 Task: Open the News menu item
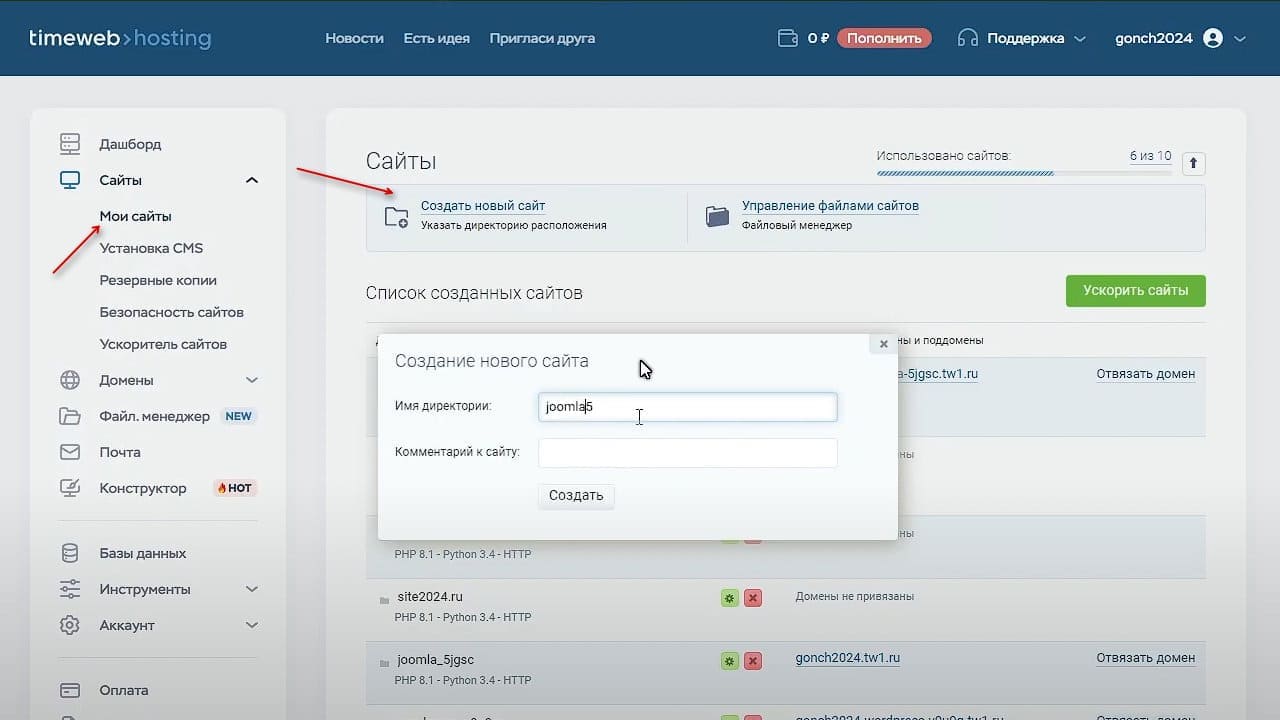pyautogui.click(x=354, y=38)
